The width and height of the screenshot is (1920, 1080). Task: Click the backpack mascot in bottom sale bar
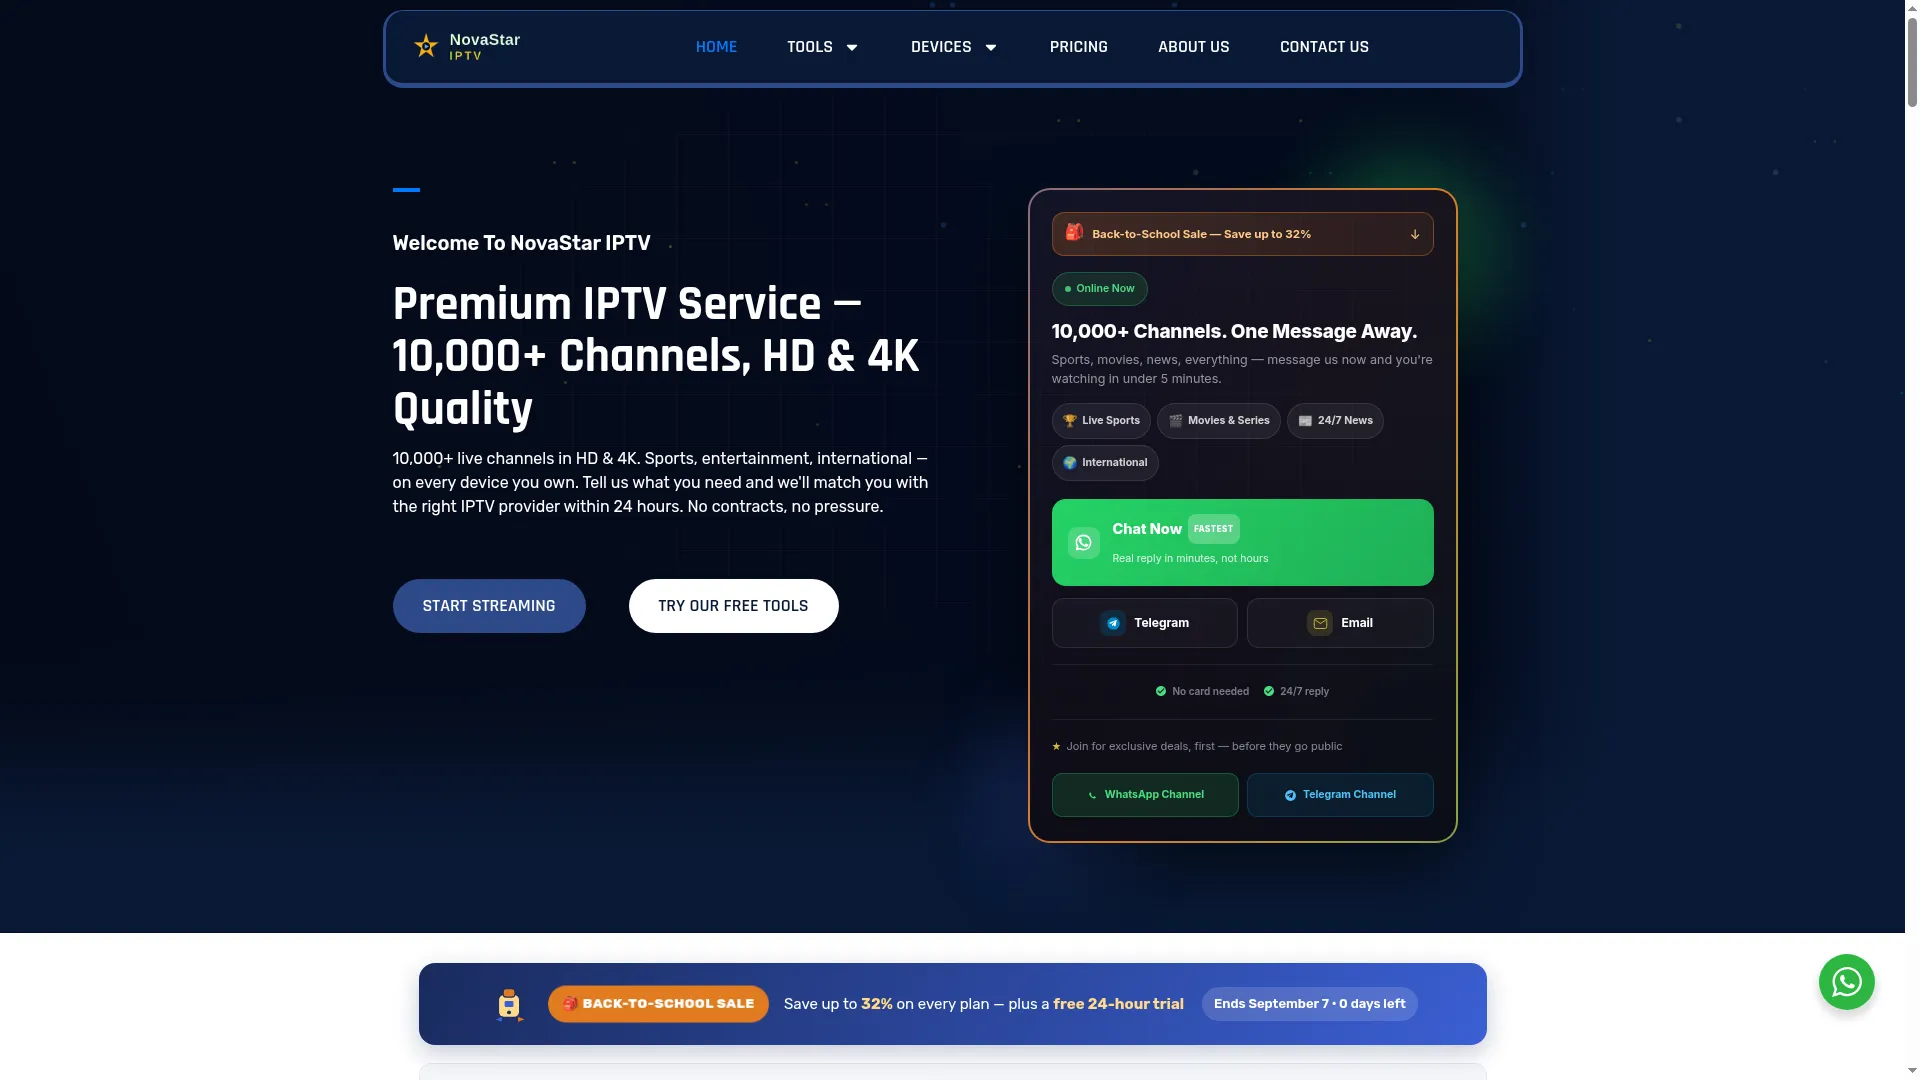coord(510,1005)
